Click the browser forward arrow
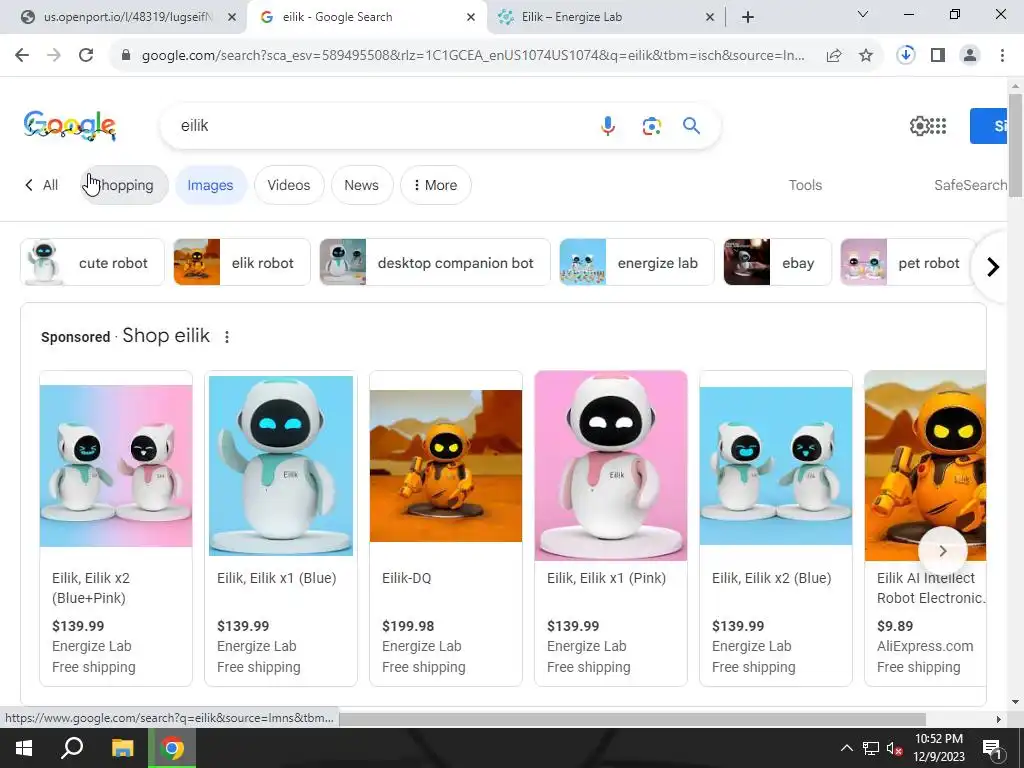Viewport: 1024px width, 768px height. (x=54, y=56)
